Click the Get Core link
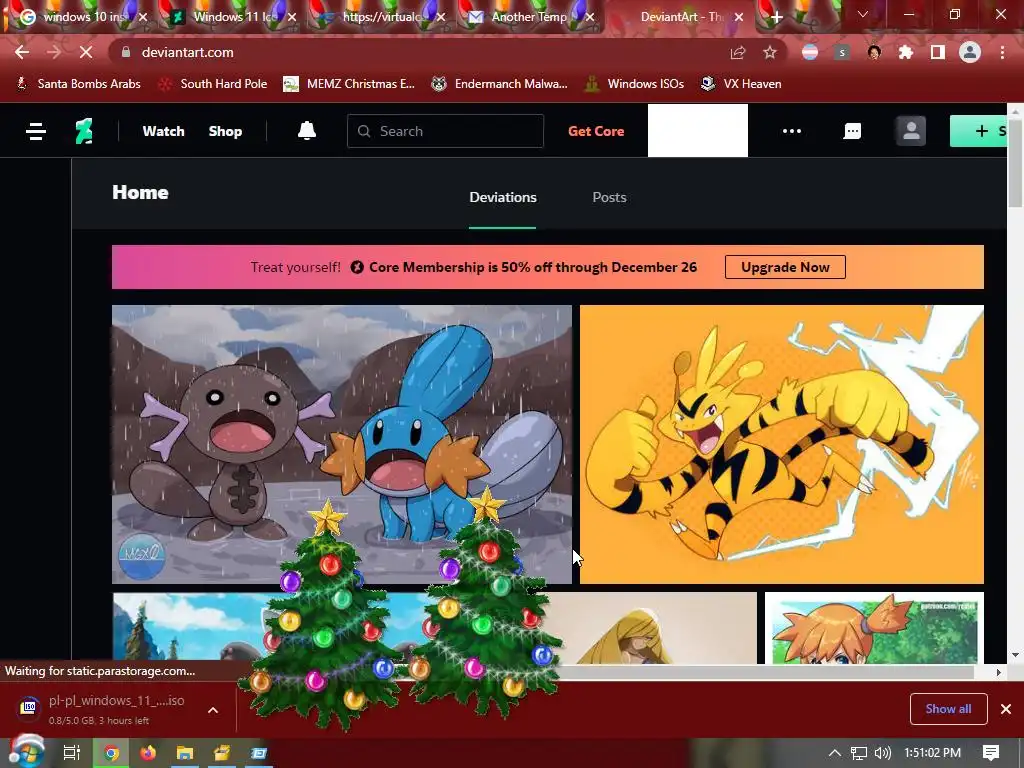 [596, 131]
